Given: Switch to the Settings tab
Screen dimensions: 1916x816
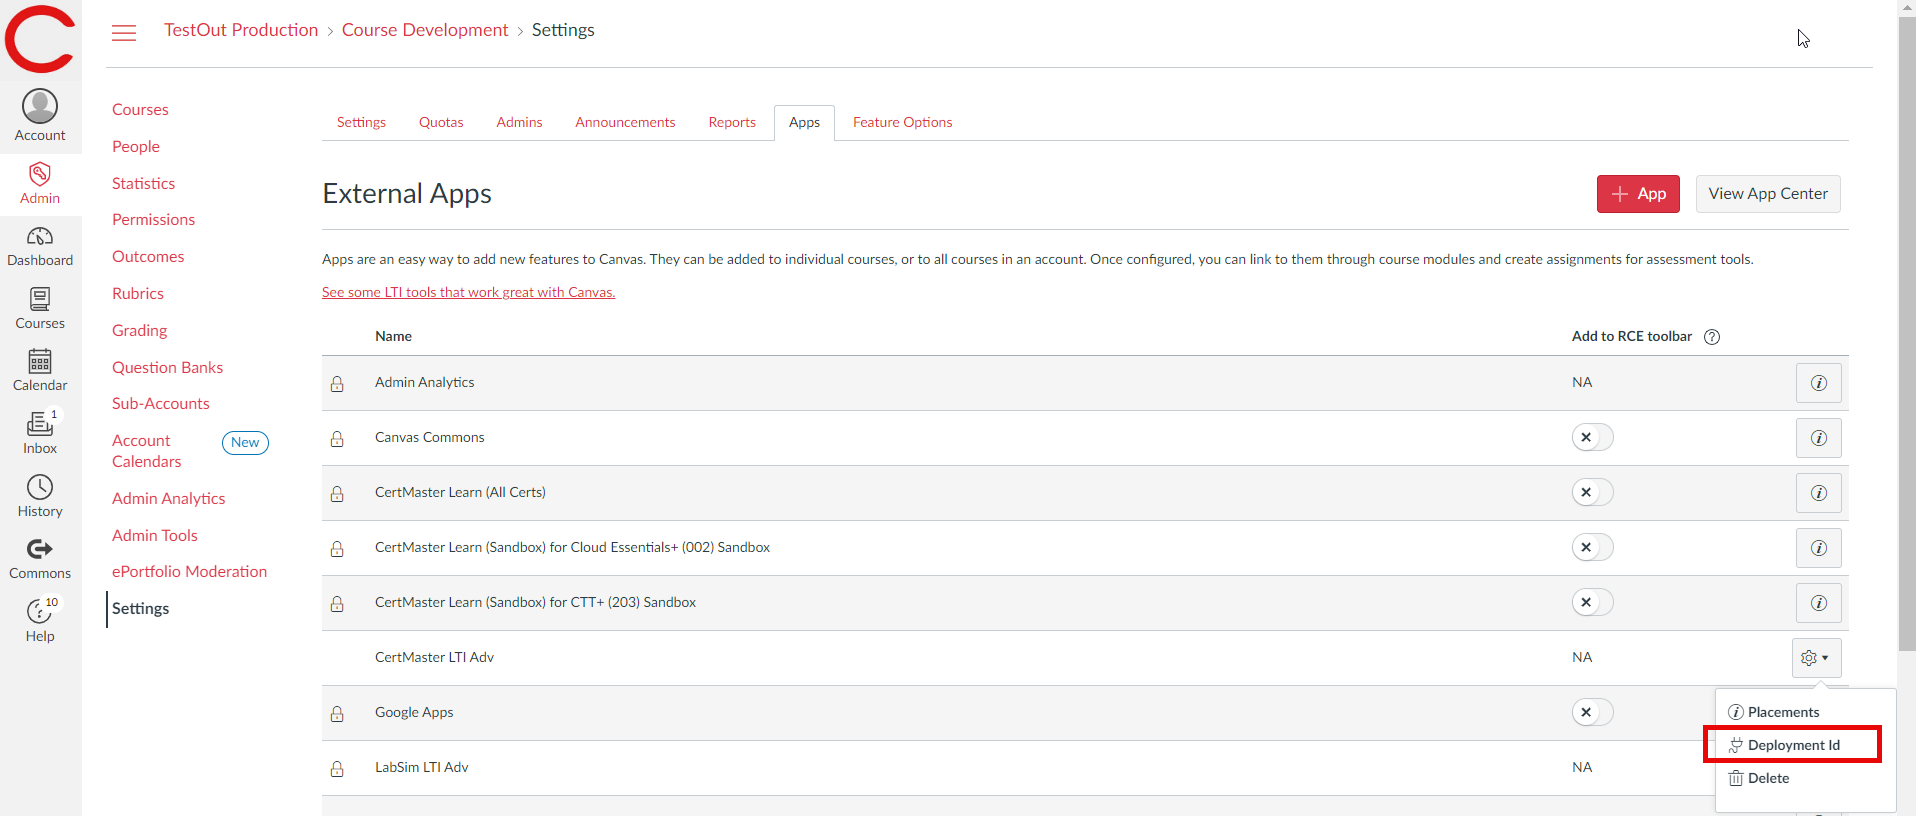Looking at the screenshot, I should tap(361, 122).
